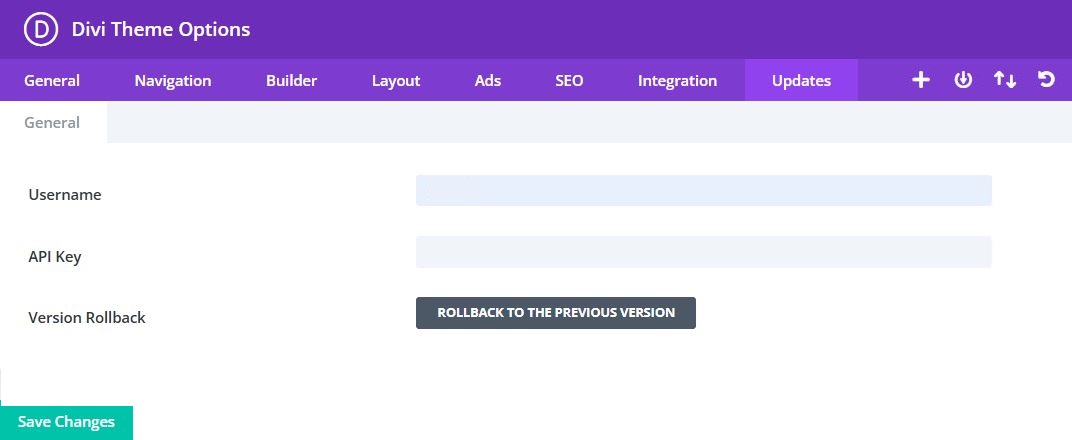This screenshot has height=440, width=1072.
Task: Focus the Username input field
Action: pyautogui.click(x=703, y=190)
